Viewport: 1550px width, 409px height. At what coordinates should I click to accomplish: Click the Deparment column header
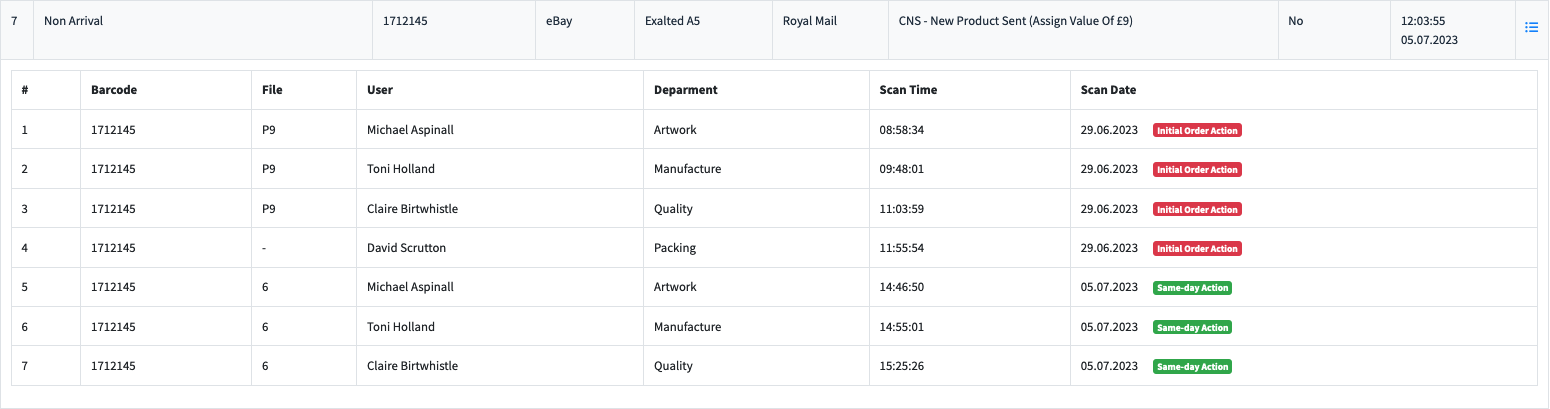point(686,90)
